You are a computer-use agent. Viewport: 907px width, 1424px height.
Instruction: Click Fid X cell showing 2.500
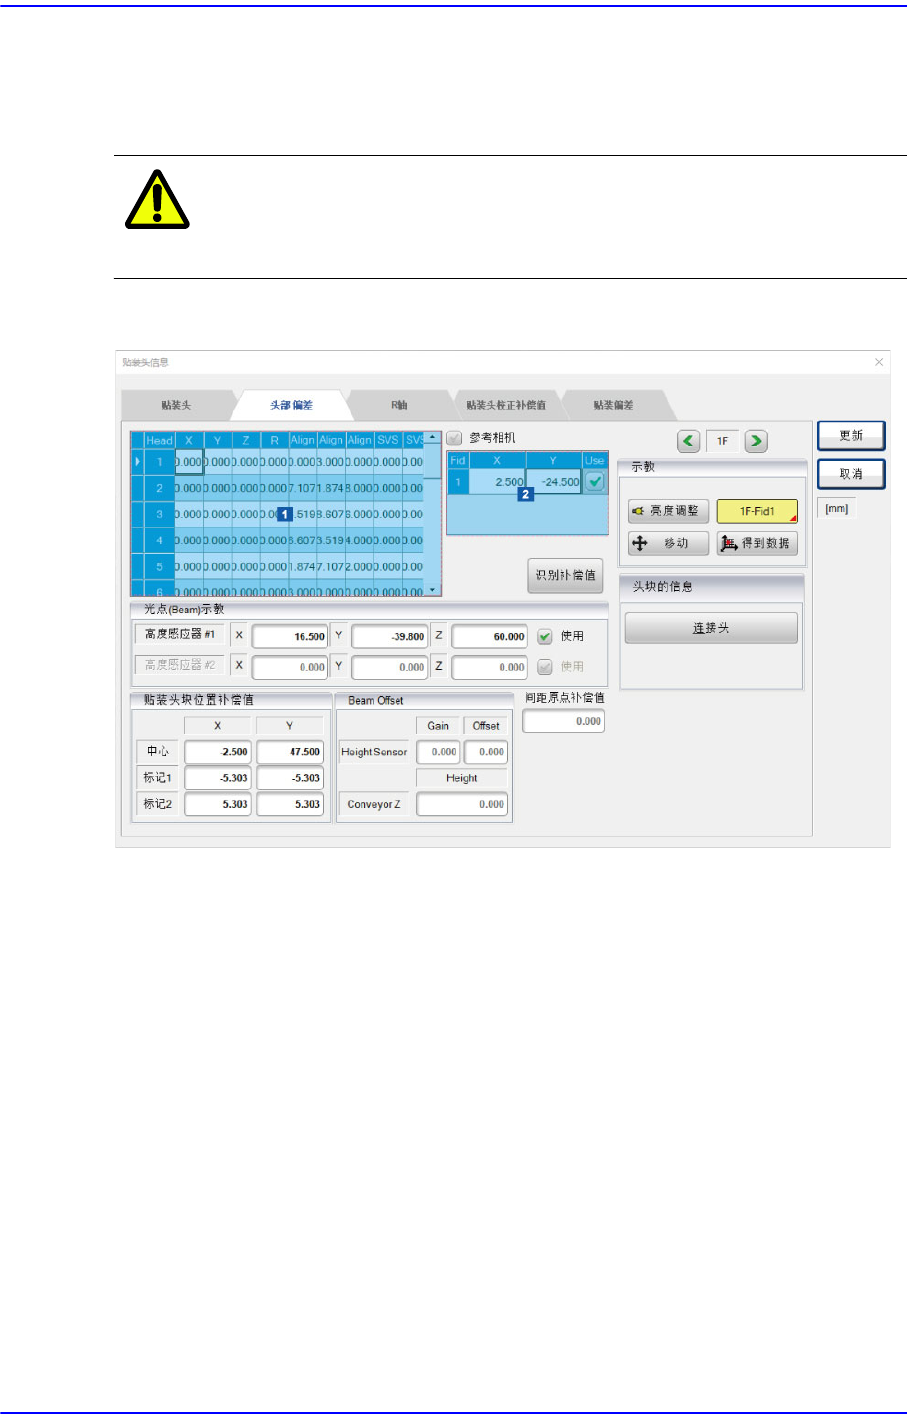(497, 482)
